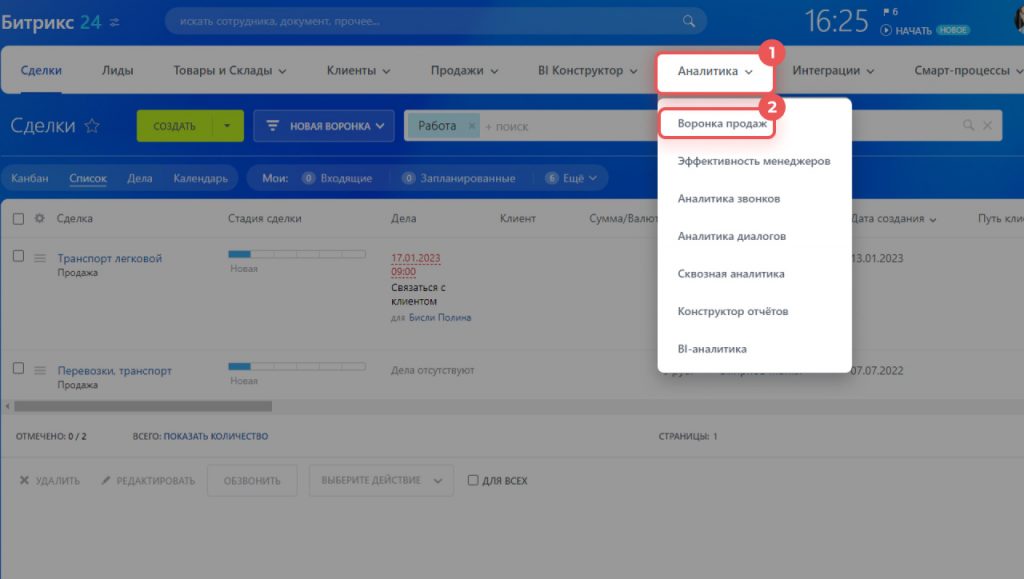This screenshot has height=579, width=1024.
Task: Check the Перевозки, транспорт row checkbox
Action: [x=18, y=368]
